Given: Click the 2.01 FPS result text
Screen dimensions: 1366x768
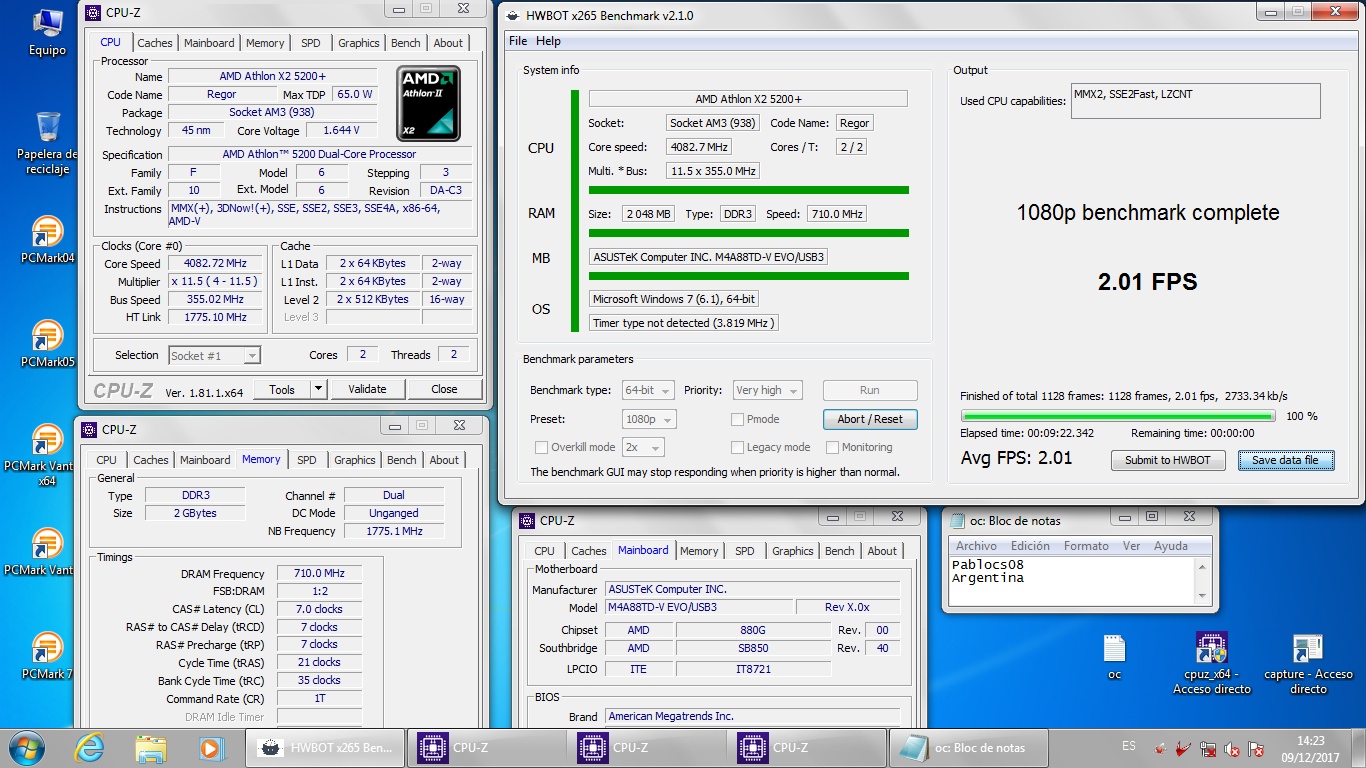Looking at the screenshot, I should pos(1147,282).
